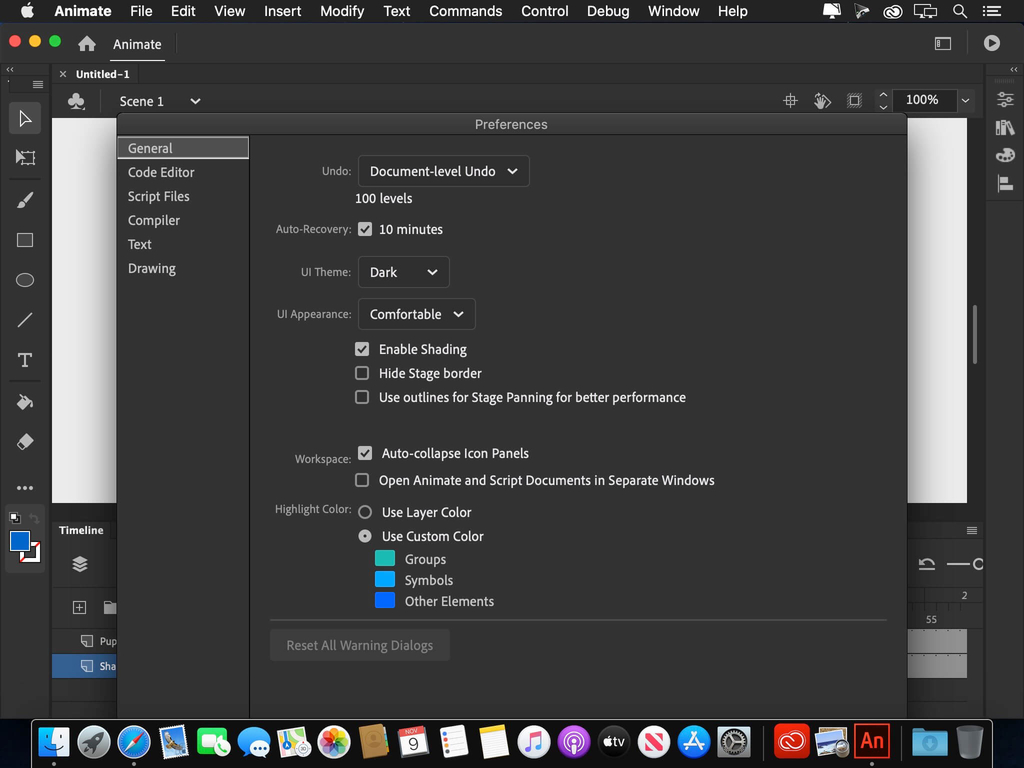Open the UI Theme dropdown

[x=403, y=272]
